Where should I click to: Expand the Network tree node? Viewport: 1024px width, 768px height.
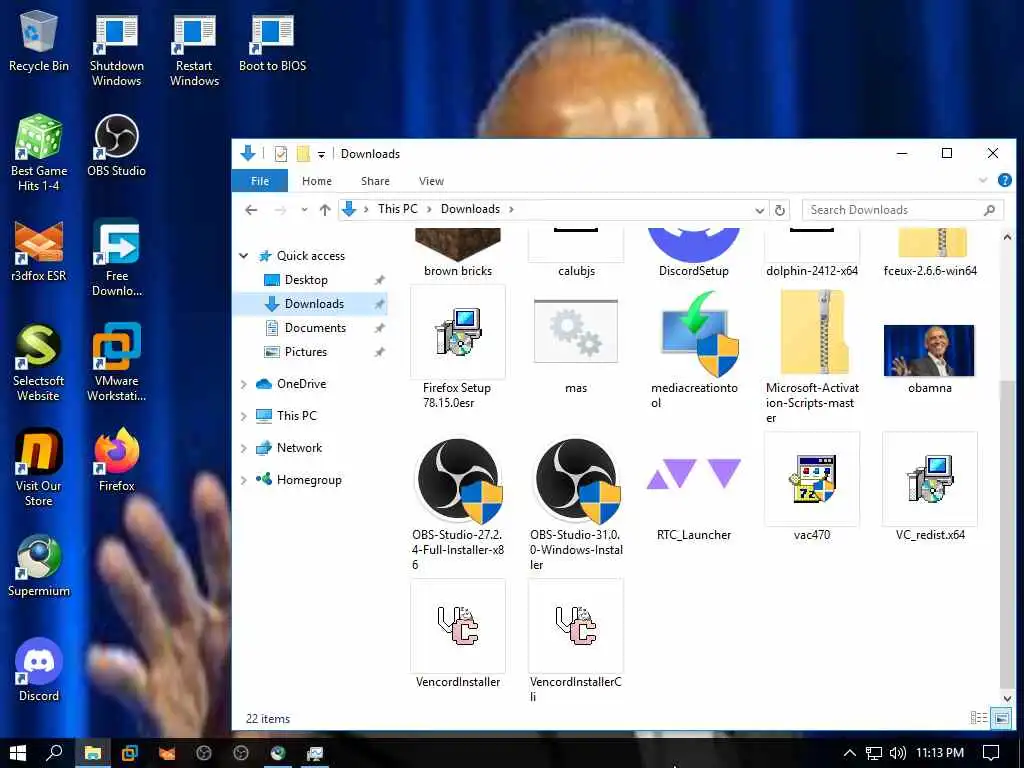click(x=244, y=448)
